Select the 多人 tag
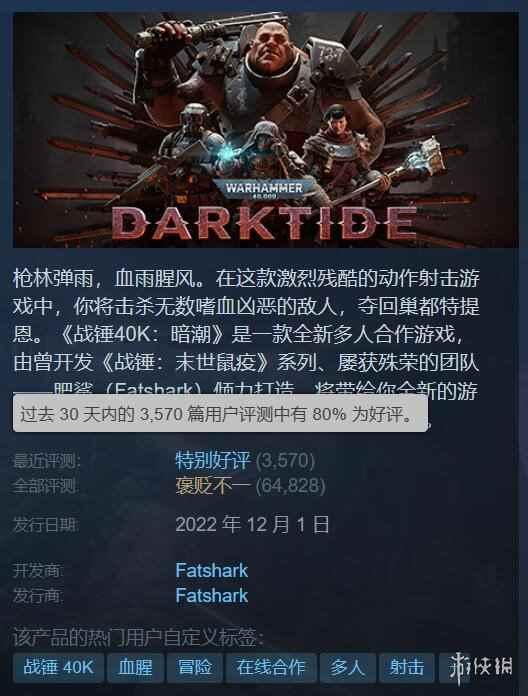 (x=347, y=667)
